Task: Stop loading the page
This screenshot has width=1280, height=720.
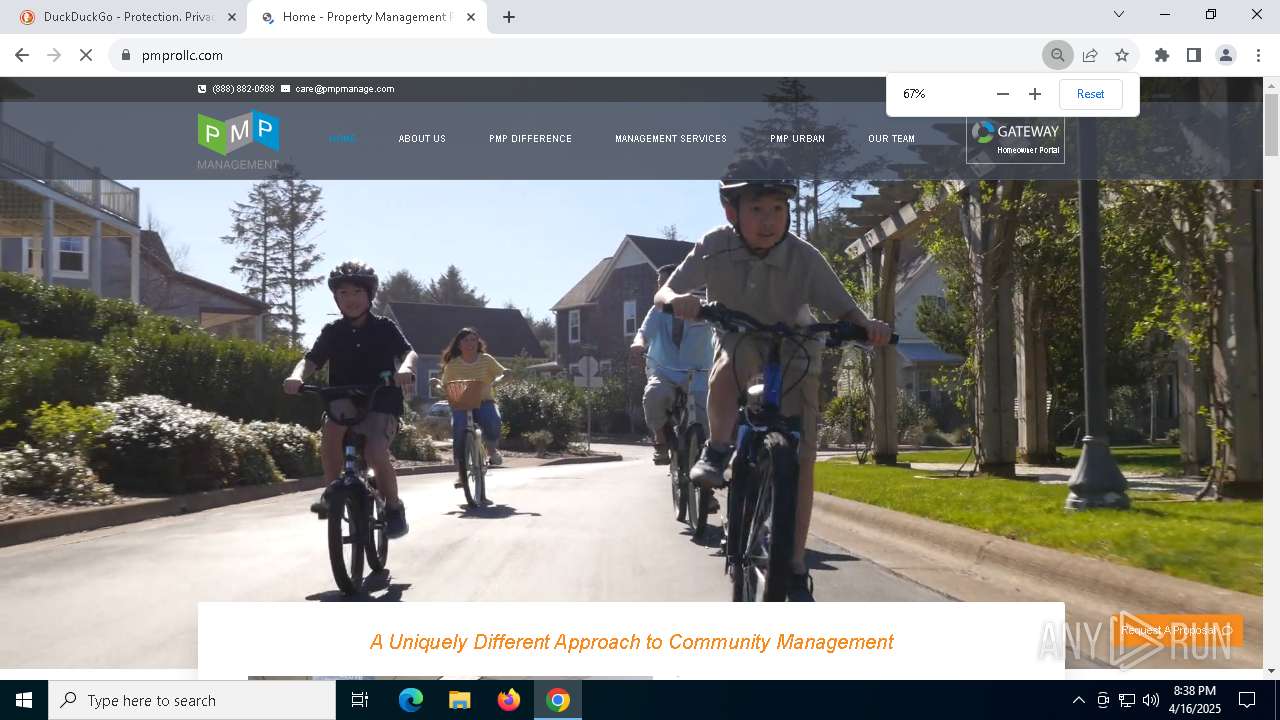Action: [86, 55]
